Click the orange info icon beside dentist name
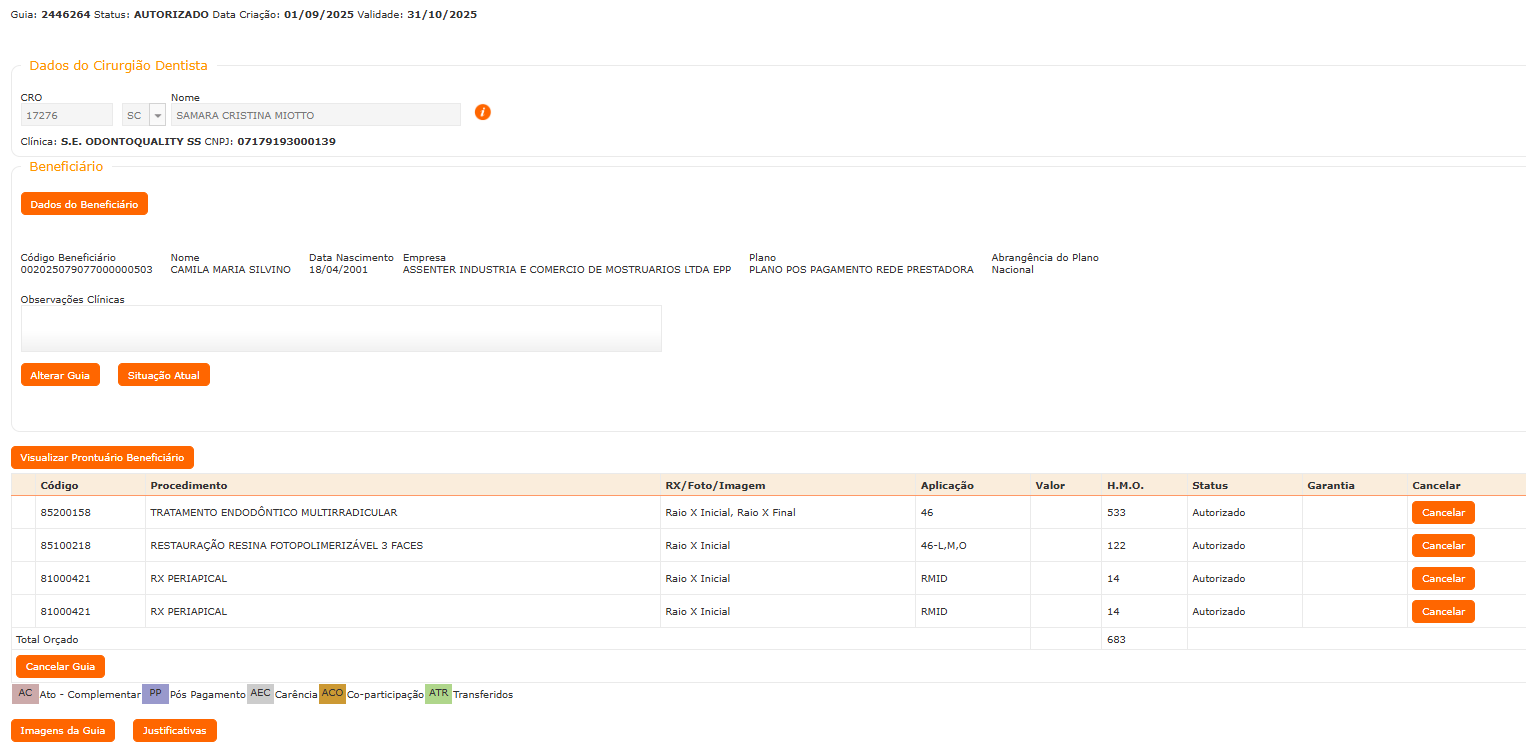1526x755 pixels. 482,112
